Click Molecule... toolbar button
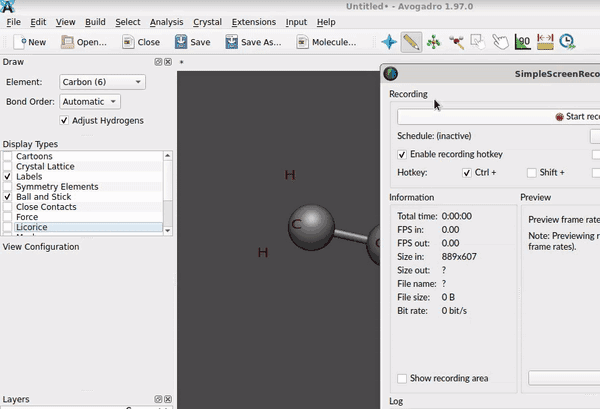Screen dimensions: 600x409 (326, 42)
